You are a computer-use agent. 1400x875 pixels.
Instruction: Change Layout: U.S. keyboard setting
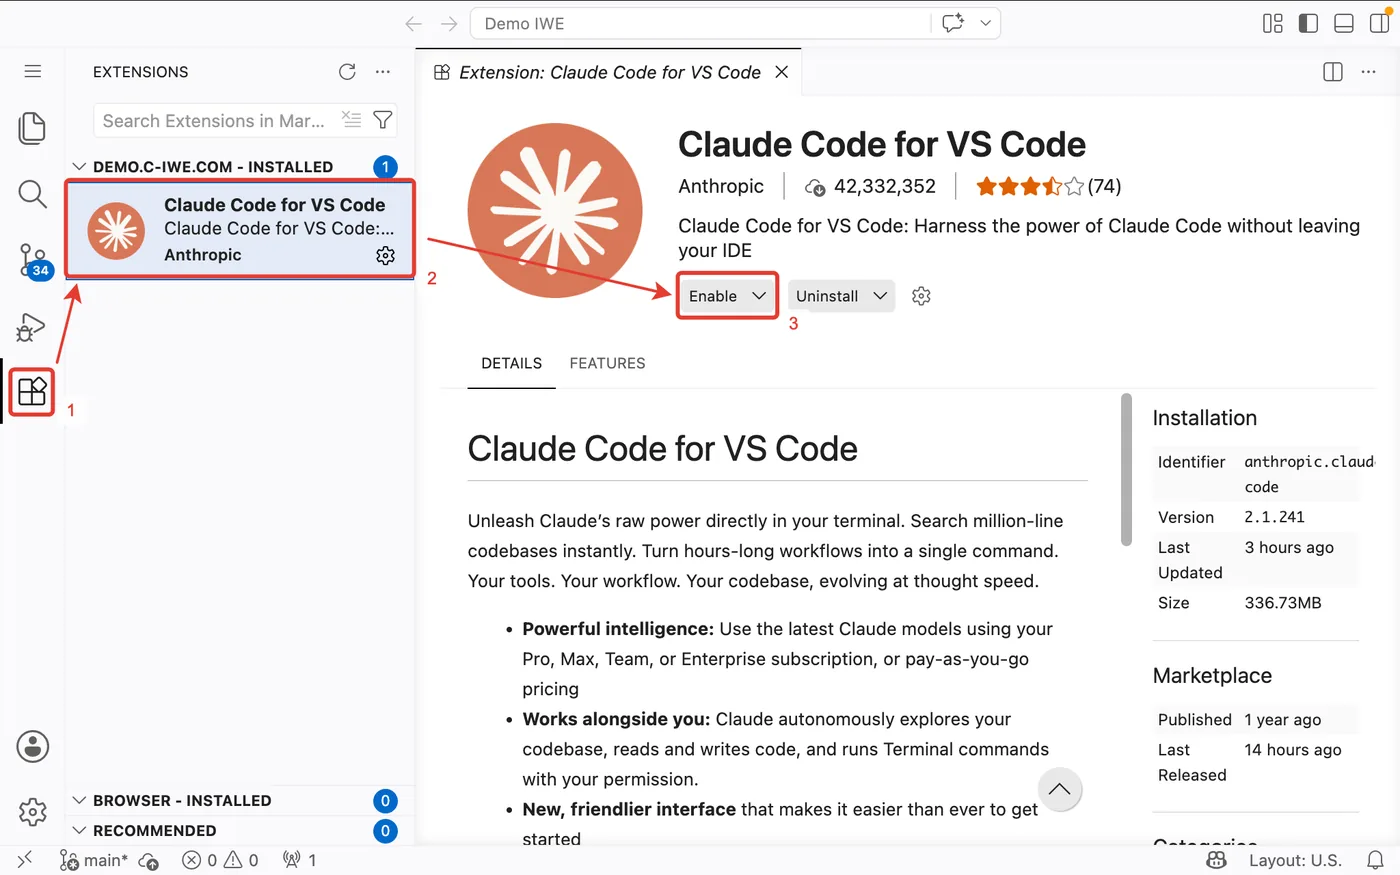[x=1295, y=860]
